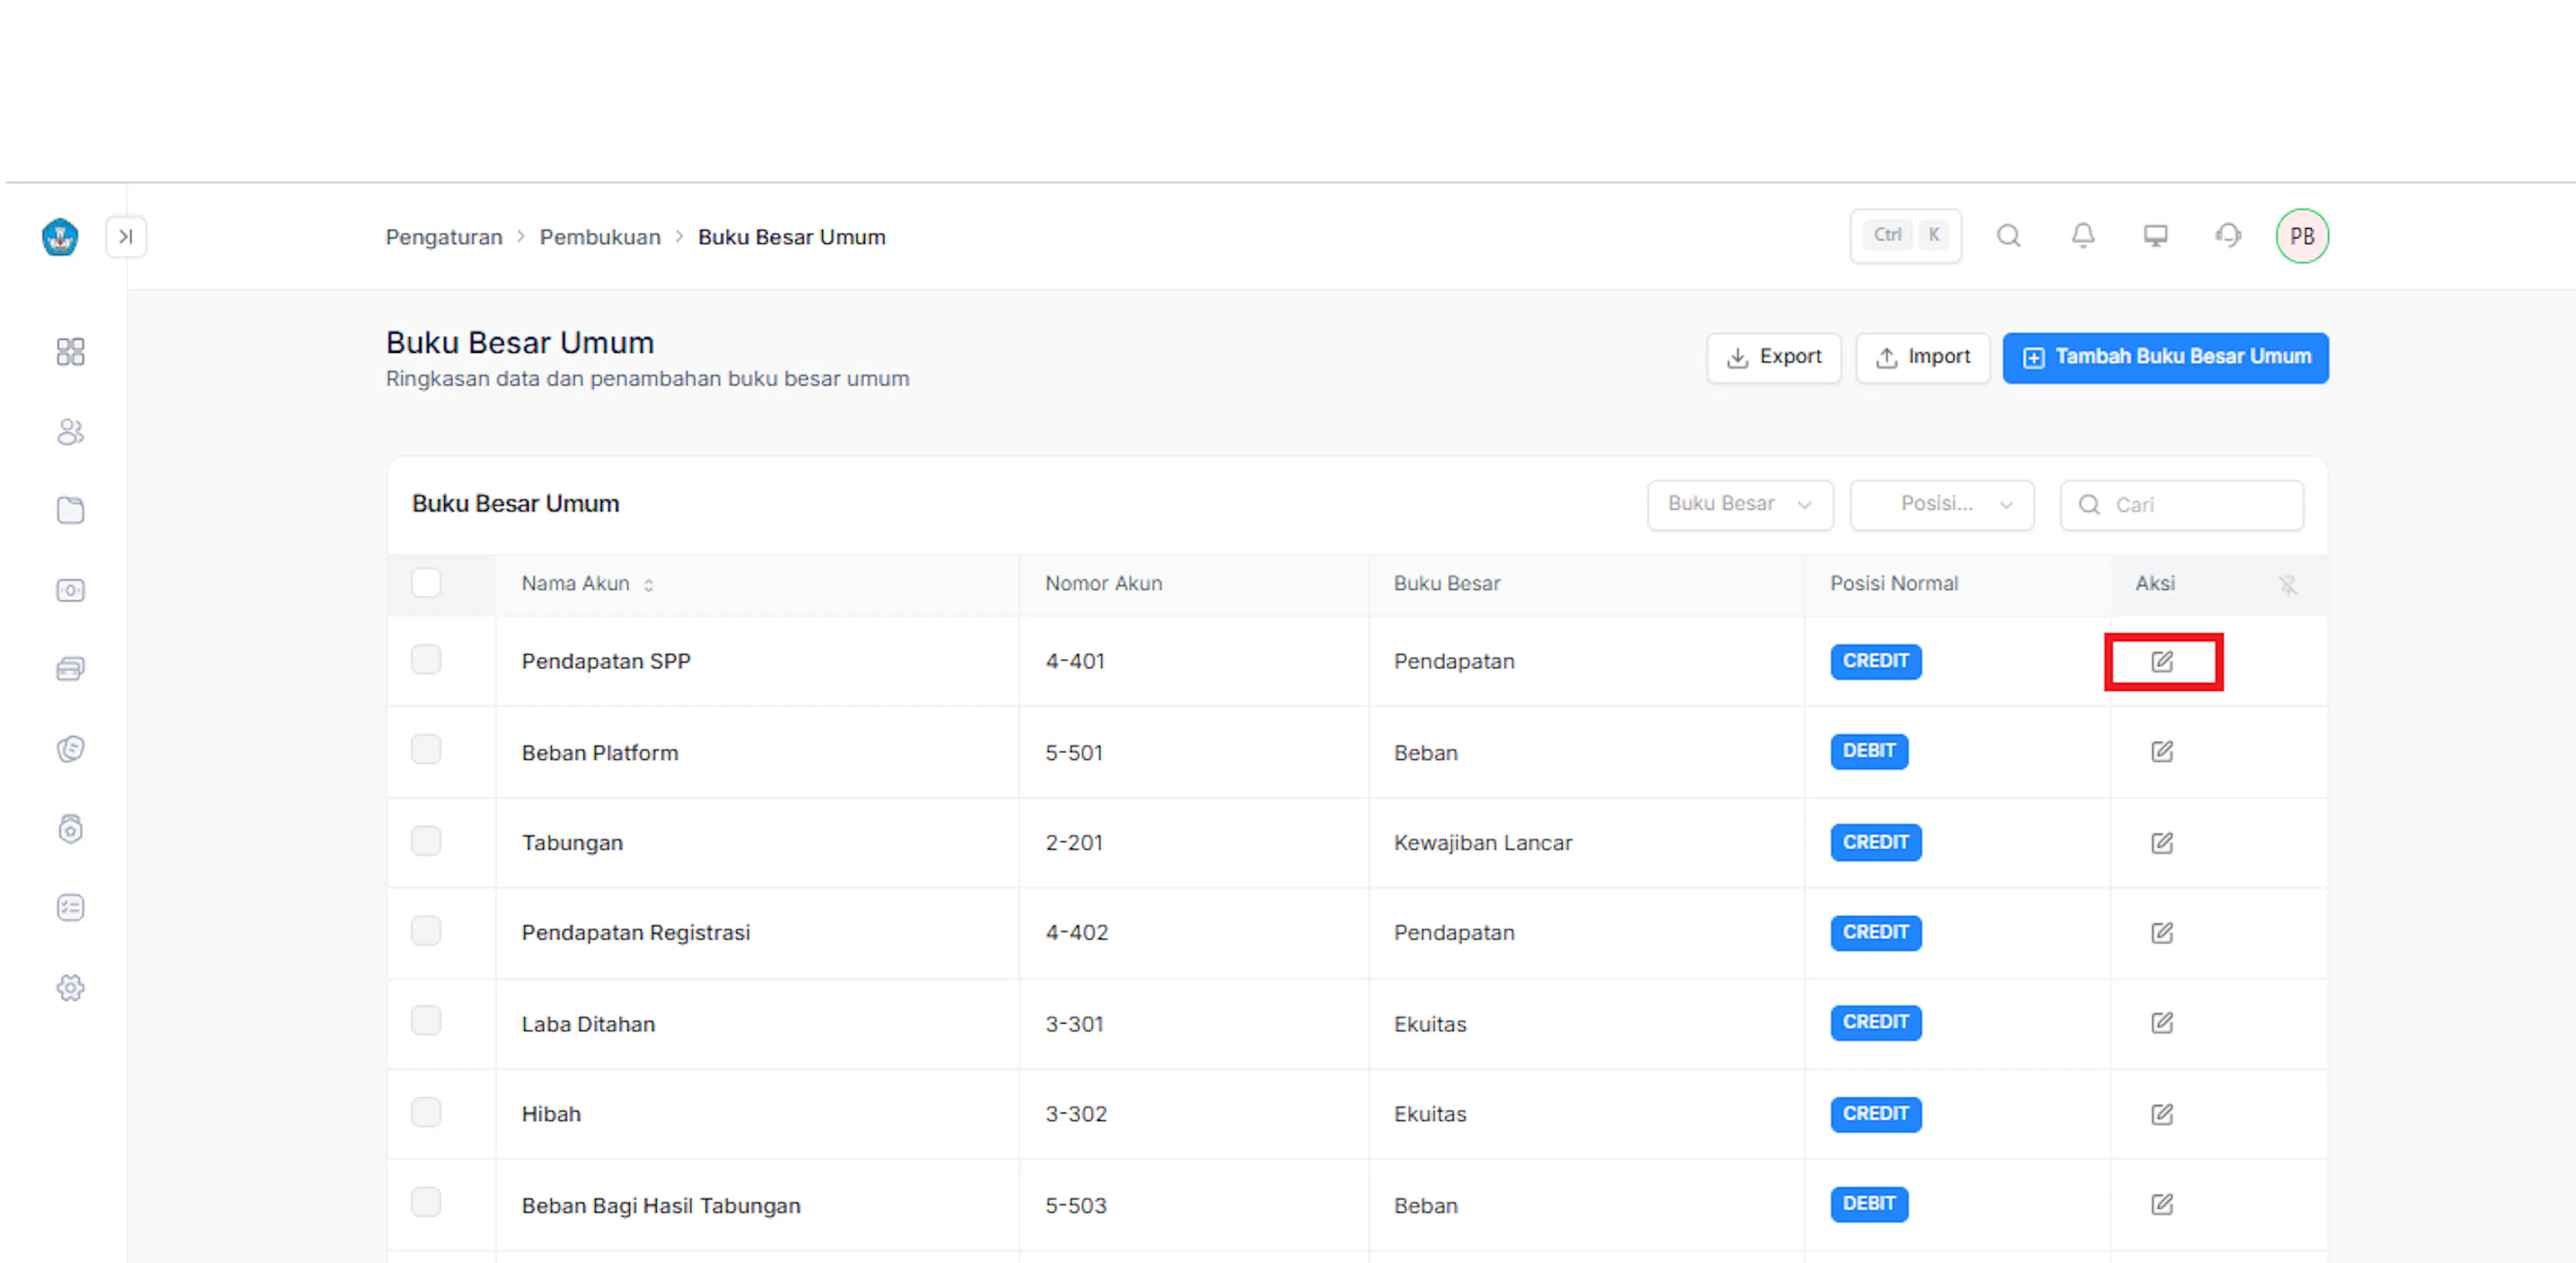Screen dimensions: 2576x1263
Task: Click the DEBIT badge for Beban Bagi Hasil
Action: (1869, 1203)
